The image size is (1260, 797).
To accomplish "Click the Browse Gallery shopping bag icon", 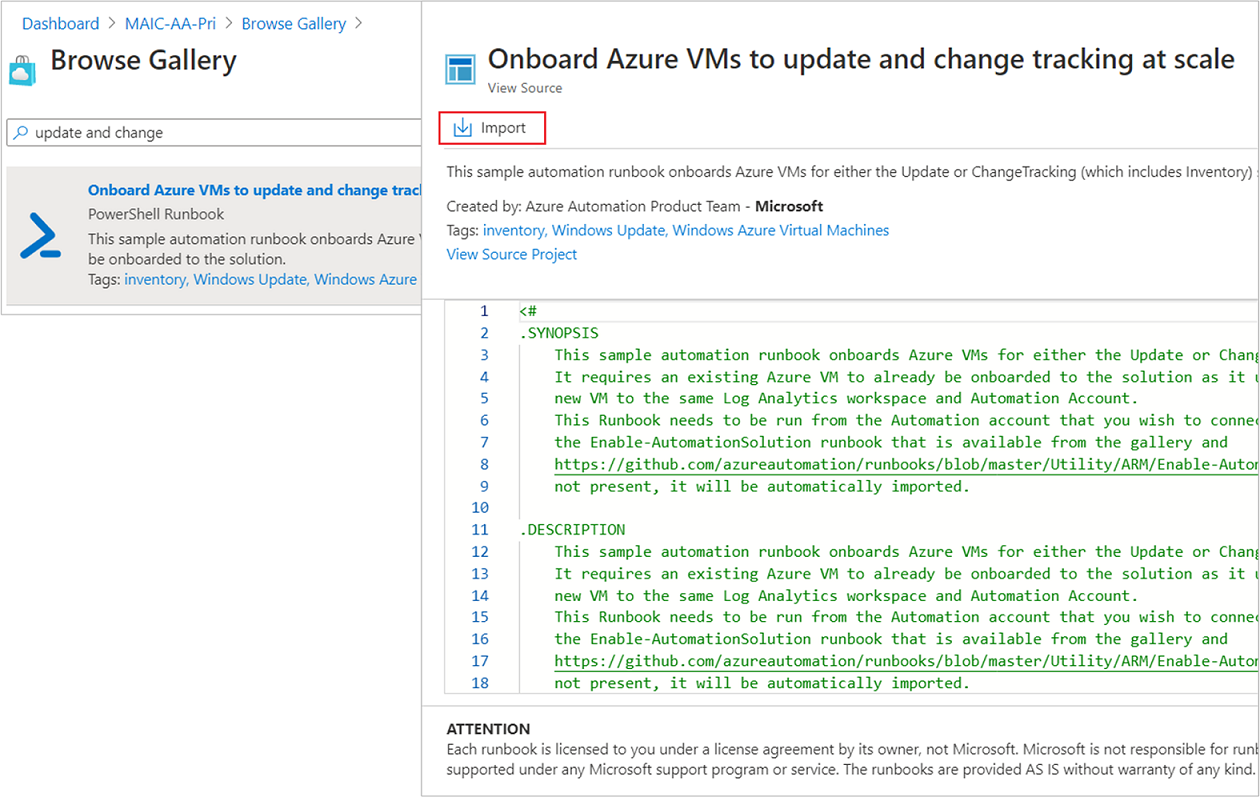I will (x=22, y=70).
